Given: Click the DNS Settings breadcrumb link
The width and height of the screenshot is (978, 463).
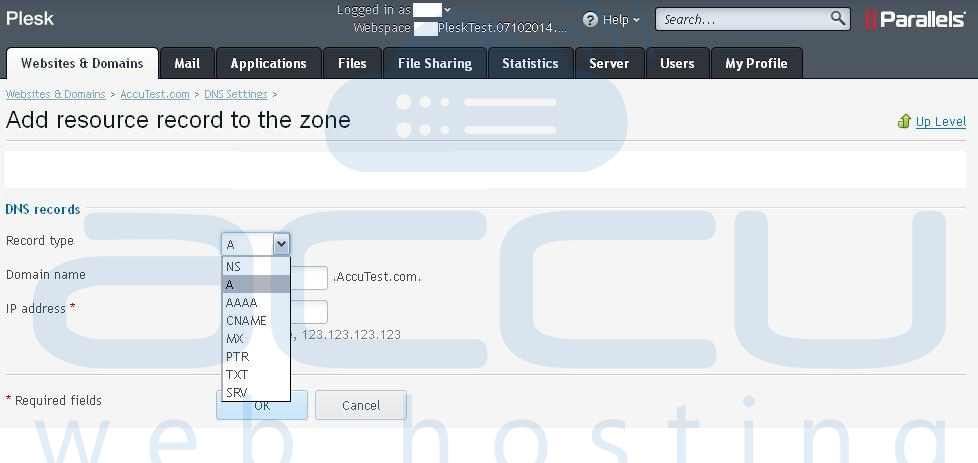Looking at the screenshot, I should [236, 94].
